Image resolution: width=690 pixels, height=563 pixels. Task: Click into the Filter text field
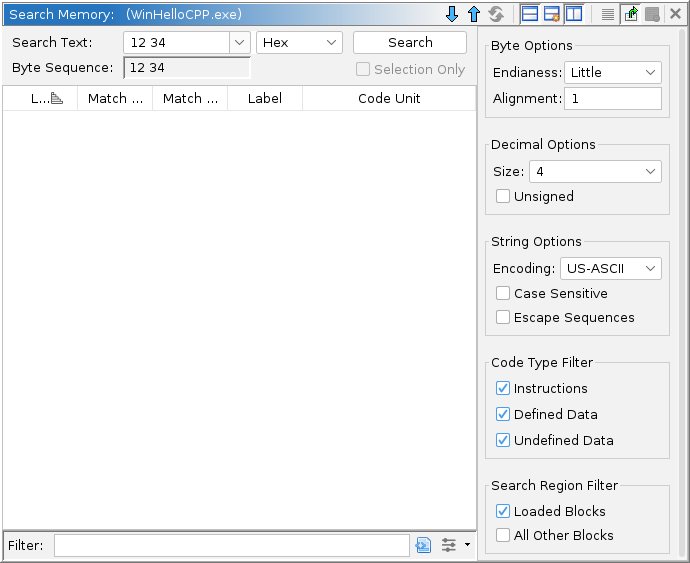[x=231, y=545]
